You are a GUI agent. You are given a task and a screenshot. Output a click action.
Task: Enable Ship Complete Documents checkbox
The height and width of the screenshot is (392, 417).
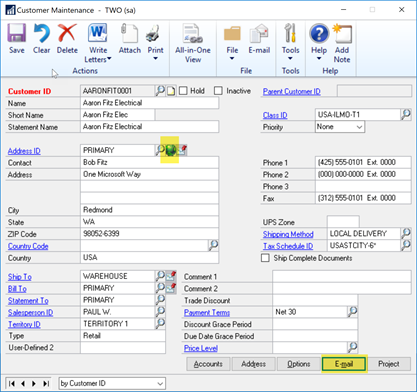click(265, 258)
